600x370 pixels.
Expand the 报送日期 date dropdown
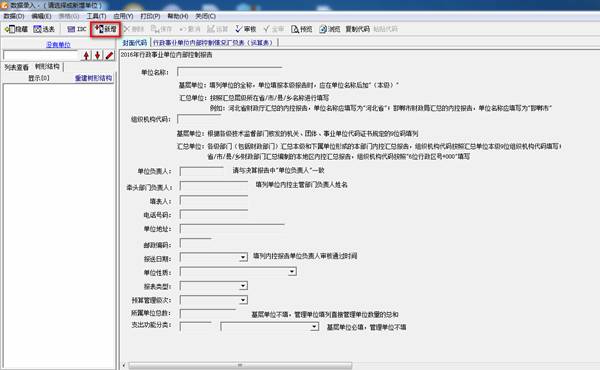243,258
